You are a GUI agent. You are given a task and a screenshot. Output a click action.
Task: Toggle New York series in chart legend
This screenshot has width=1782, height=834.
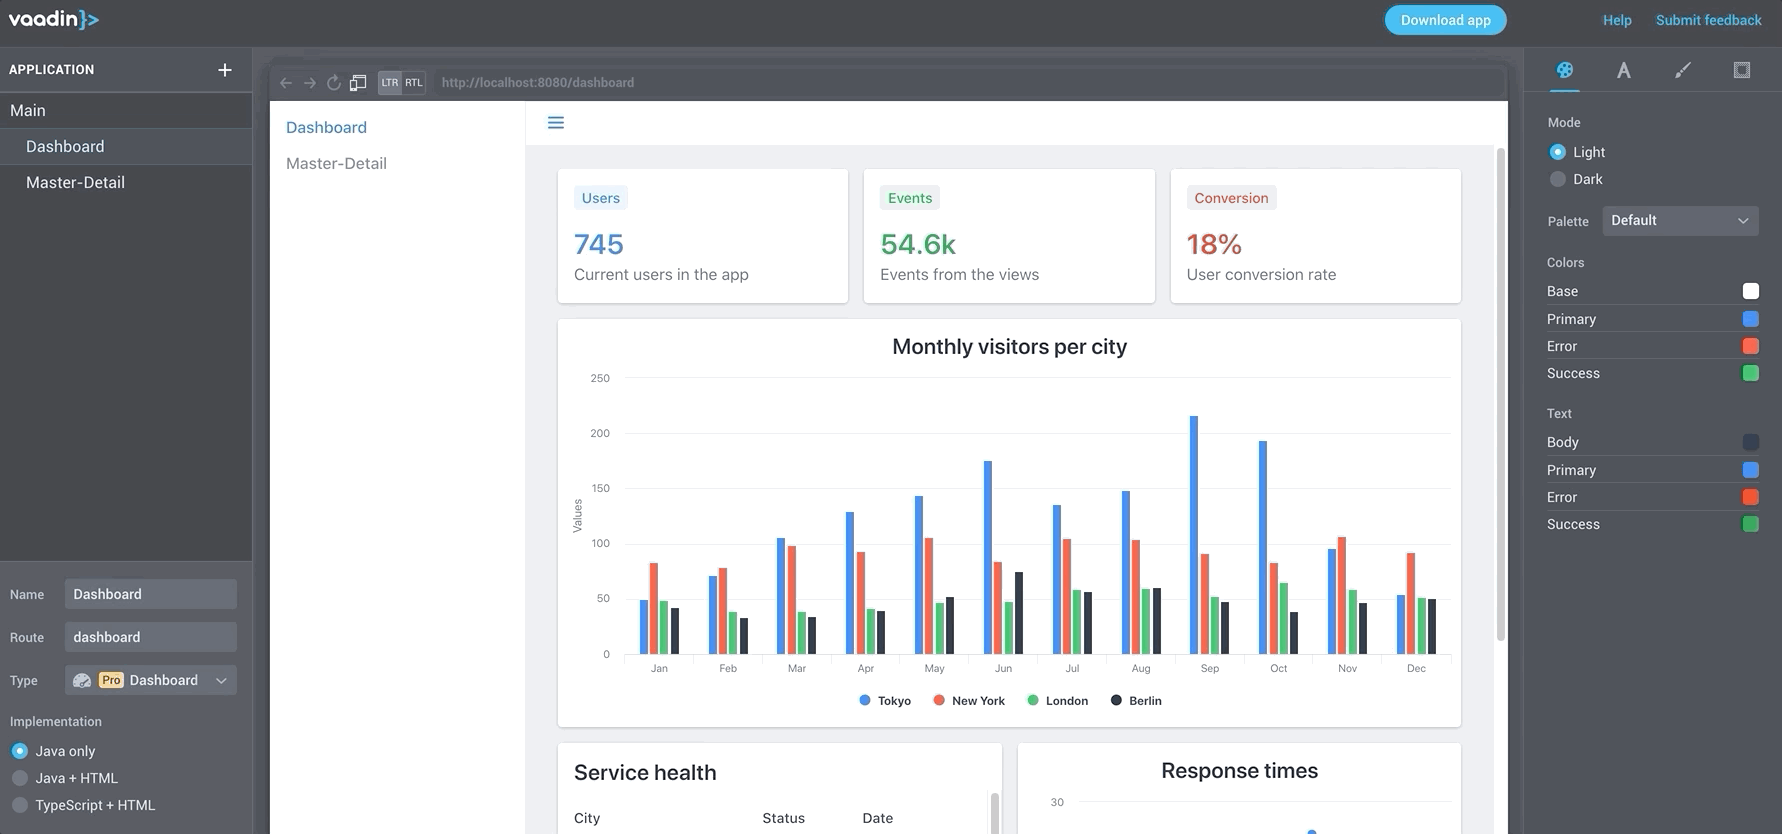[969, 701]
